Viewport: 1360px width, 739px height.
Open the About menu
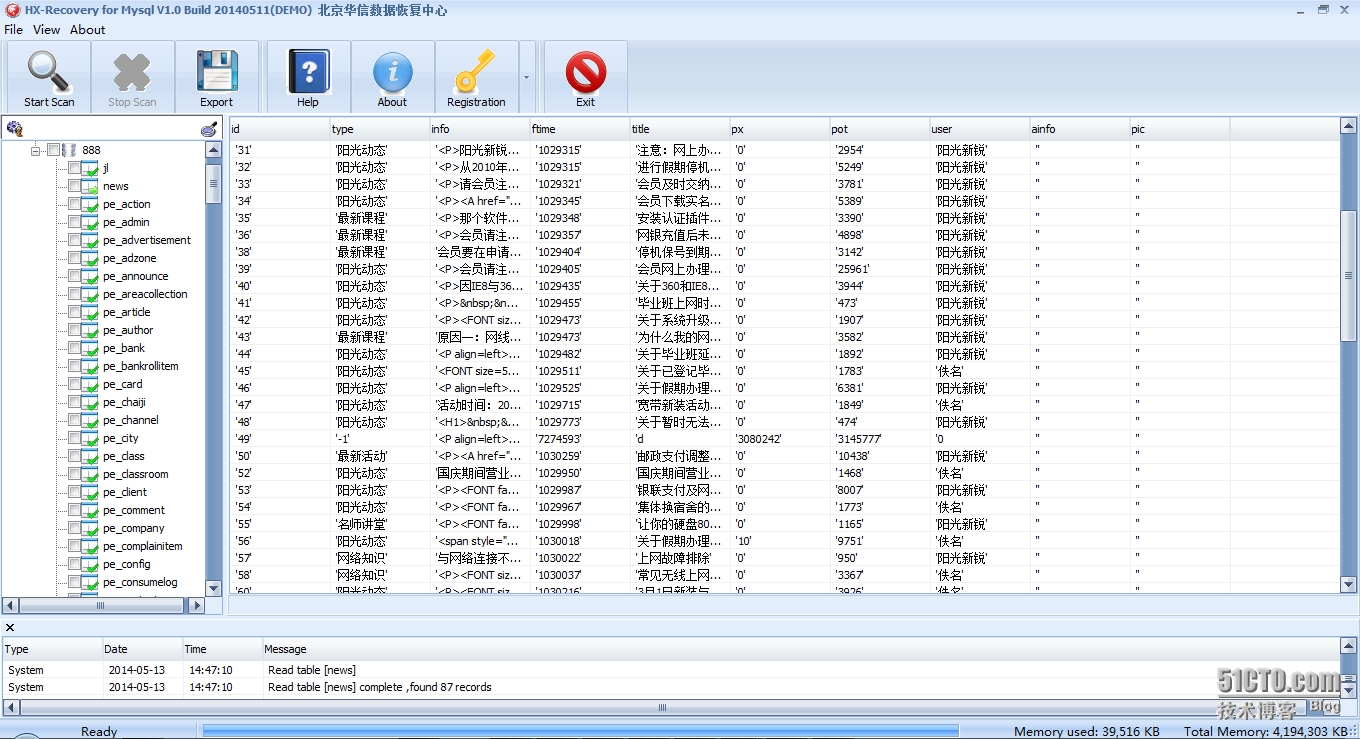point(87,30)
